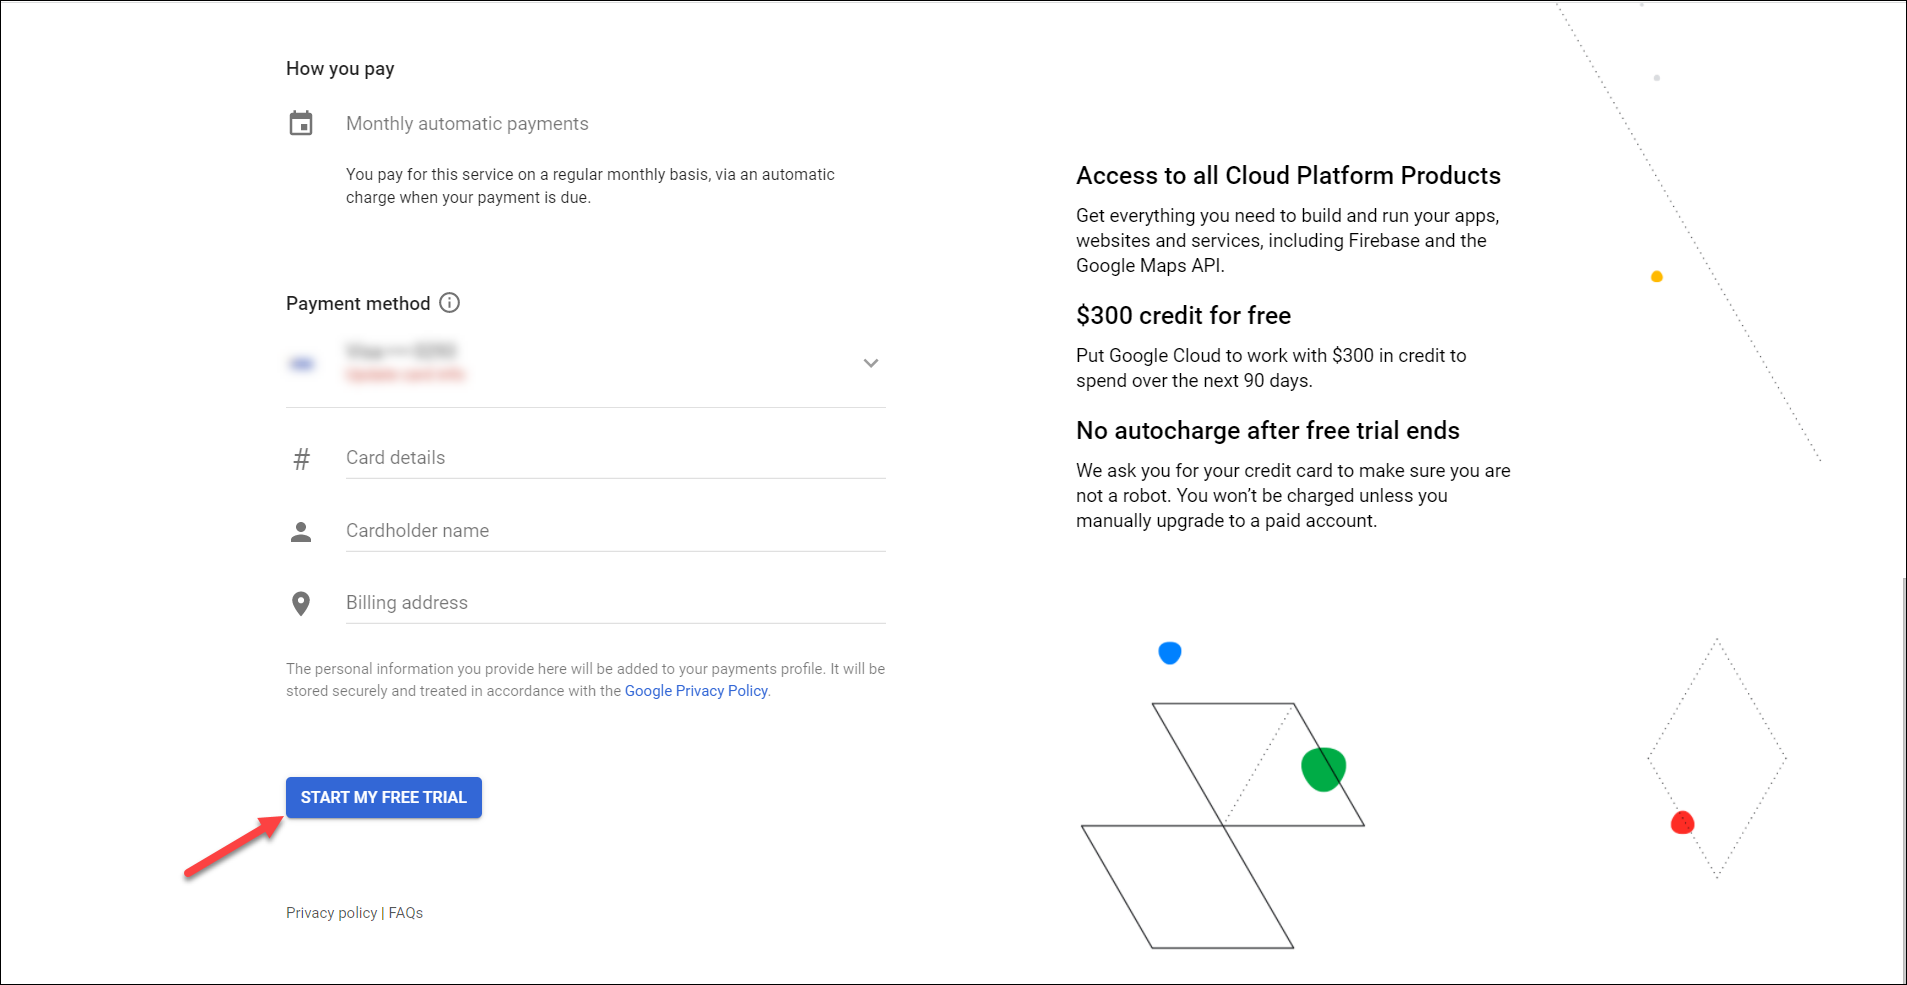Open the FAQs footer link

pos(406,913)
